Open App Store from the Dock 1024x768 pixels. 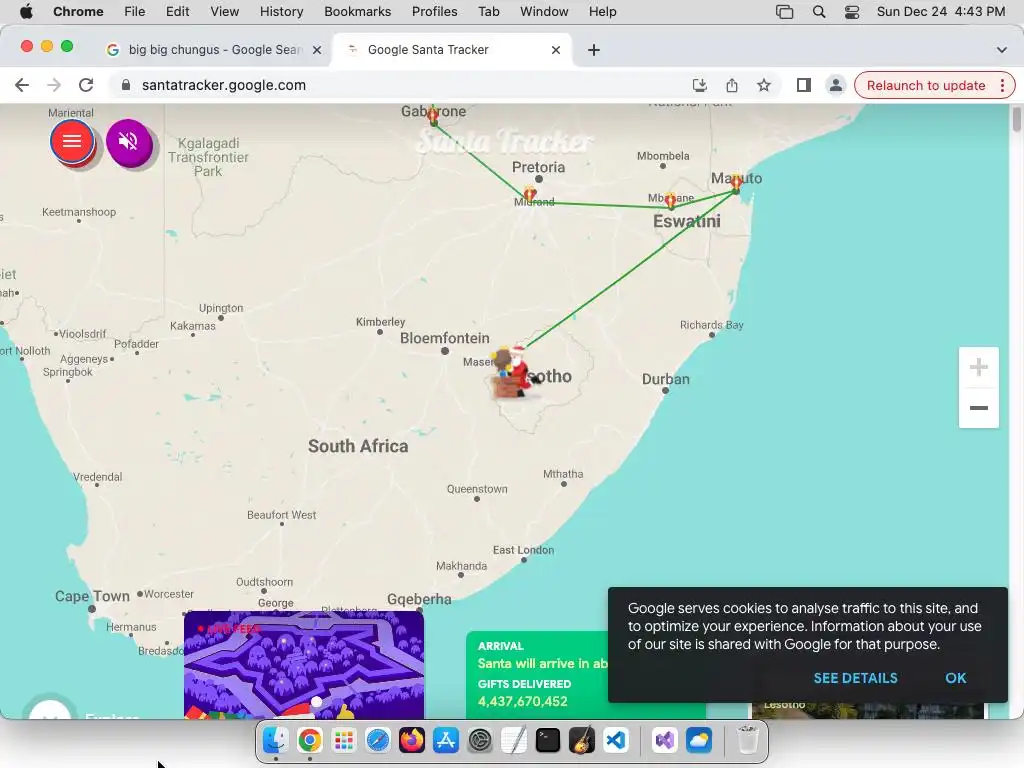click(x=445, y=740)
